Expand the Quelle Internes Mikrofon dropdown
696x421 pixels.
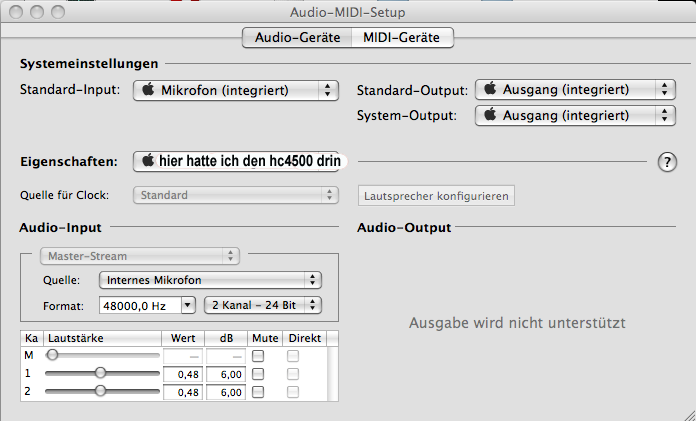(x=209, y=280)
